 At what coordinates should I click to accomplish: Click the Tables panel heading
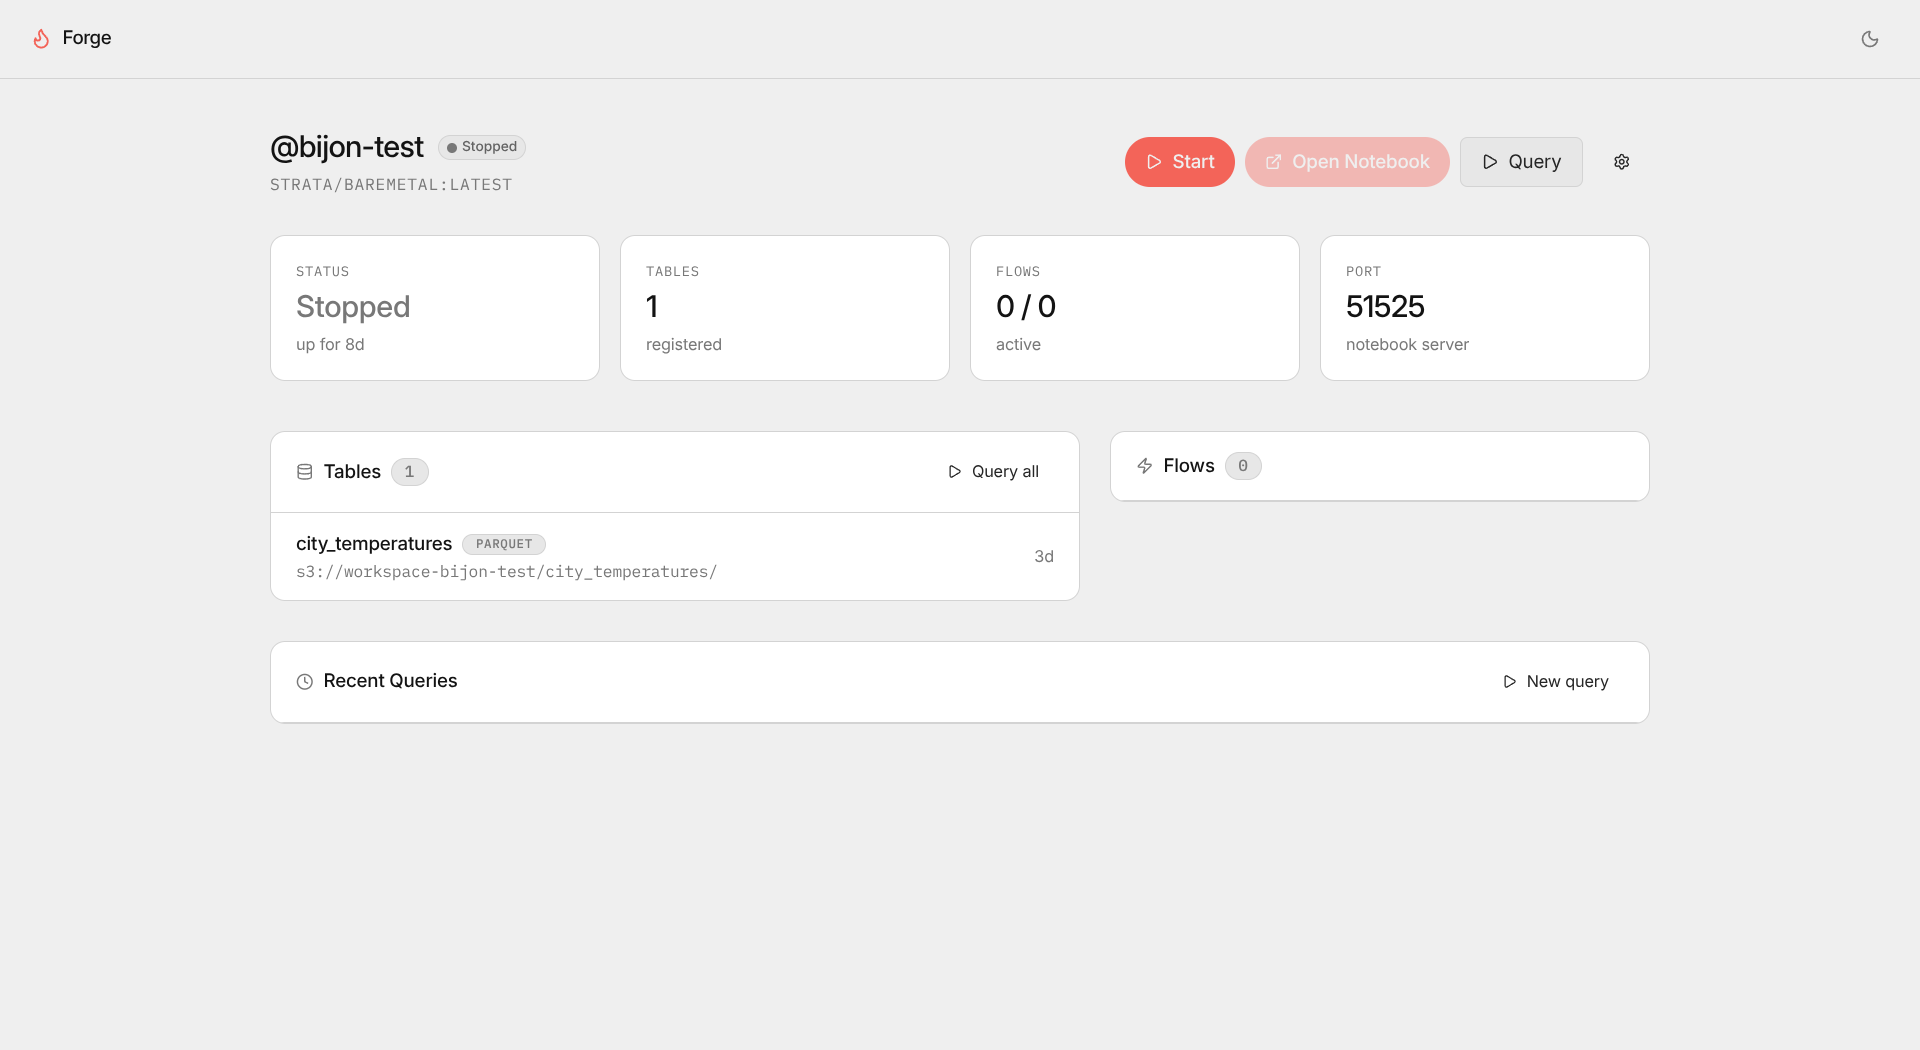[352, 472]
